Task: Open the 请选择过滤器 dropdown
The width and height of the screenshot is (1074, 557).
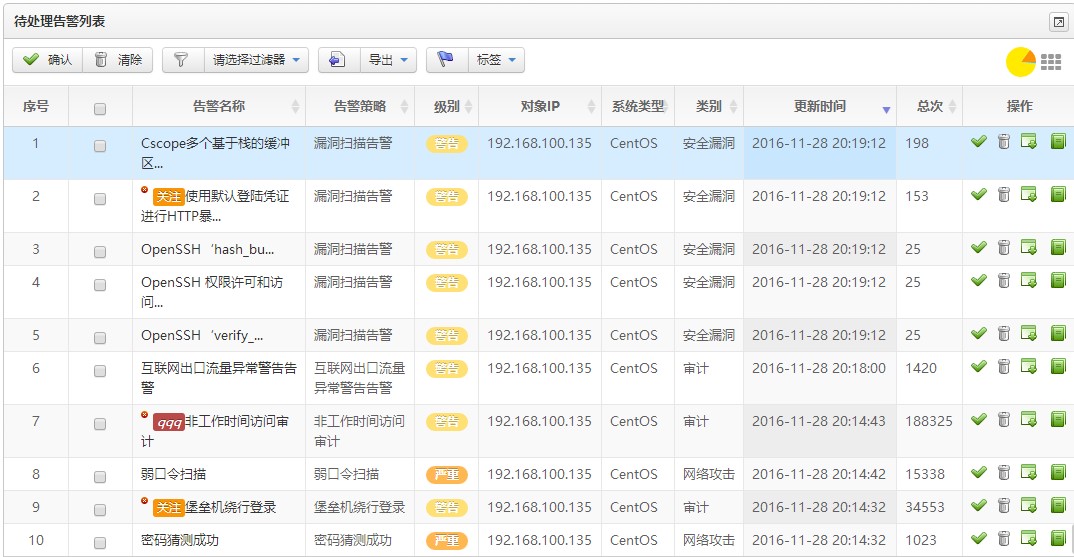Action: point(256,60)
